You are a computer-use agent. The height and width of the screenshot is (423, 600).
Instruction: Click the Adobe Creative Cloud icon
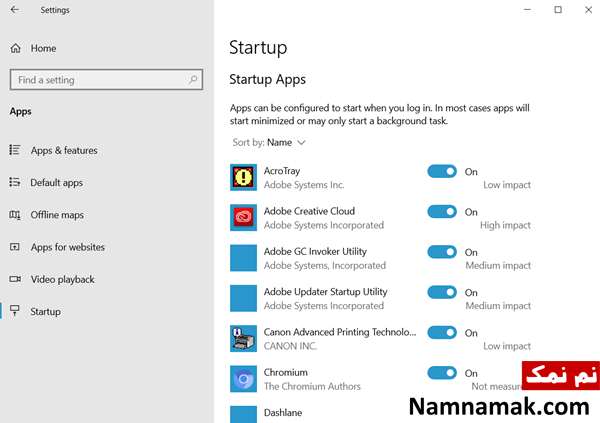243,217
